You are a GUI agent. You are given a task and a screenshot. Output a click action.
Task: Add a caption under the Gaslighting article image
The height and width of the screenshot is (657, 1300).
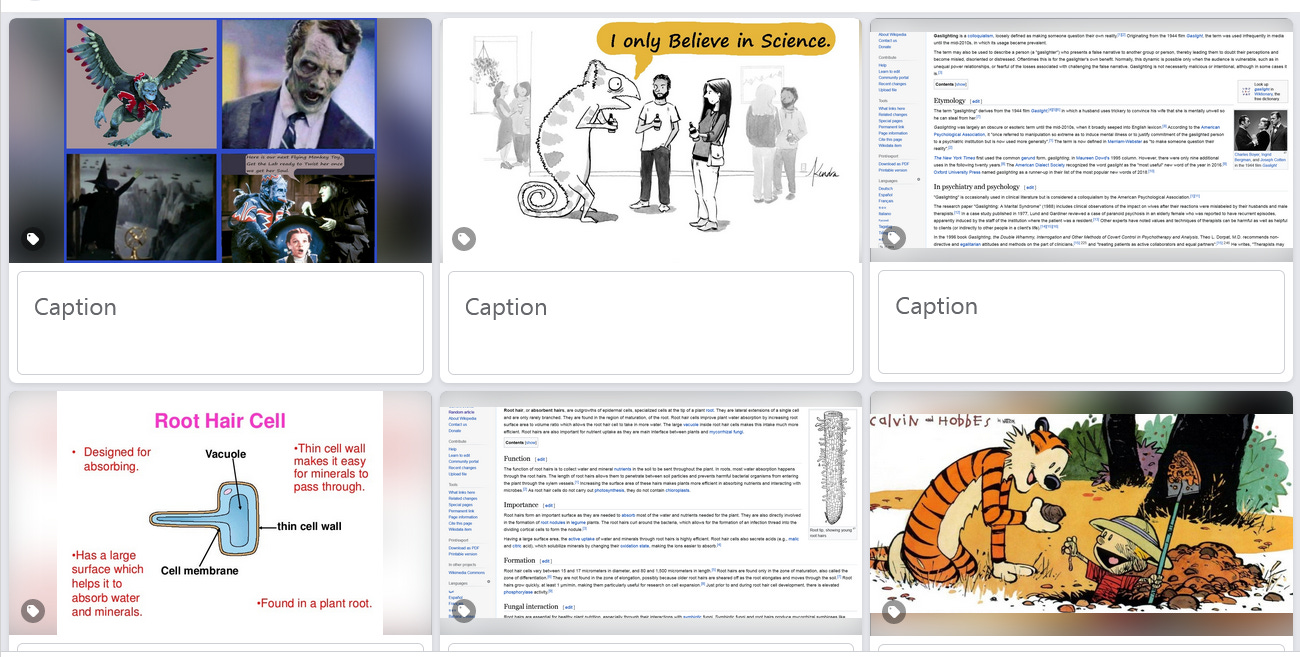pos(1081,323)
